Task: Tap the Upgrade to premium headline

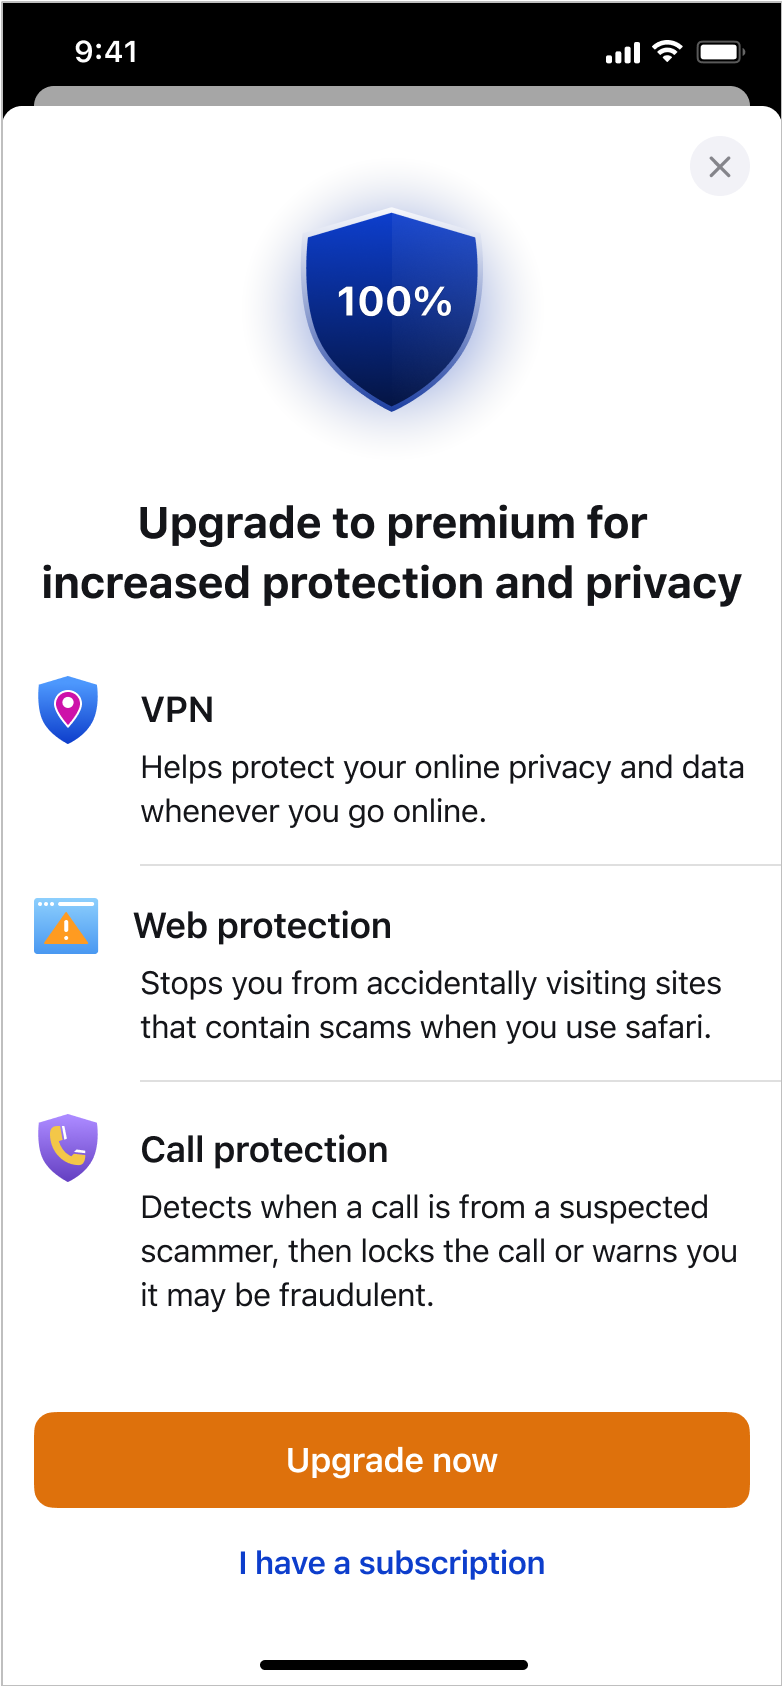Action: pyautogui.click(x=392, y=553)
